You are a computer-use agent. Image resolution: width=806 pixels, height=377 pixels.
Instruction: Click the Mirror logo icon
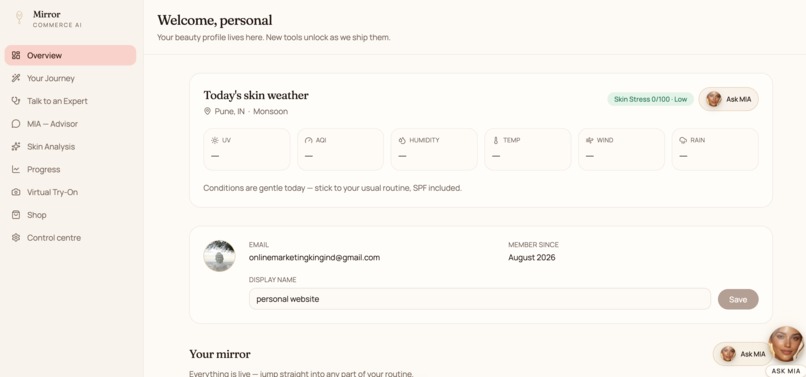[19, 18]
